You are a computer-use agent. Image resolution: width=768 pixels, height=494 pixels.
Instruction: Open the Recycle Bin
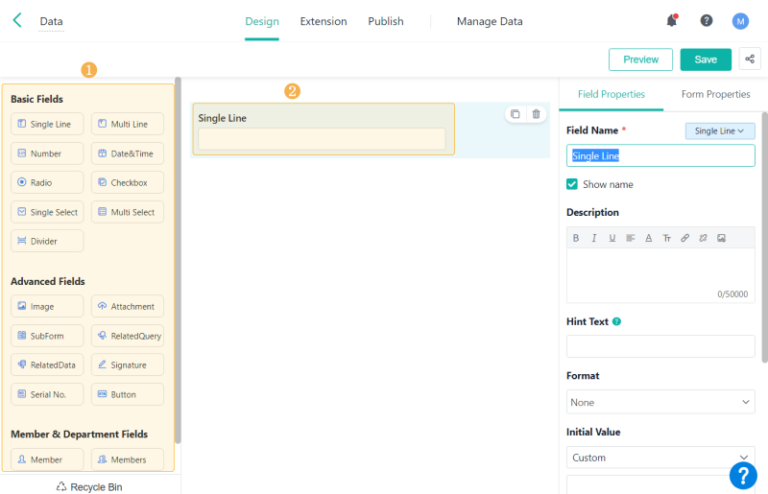89,487
